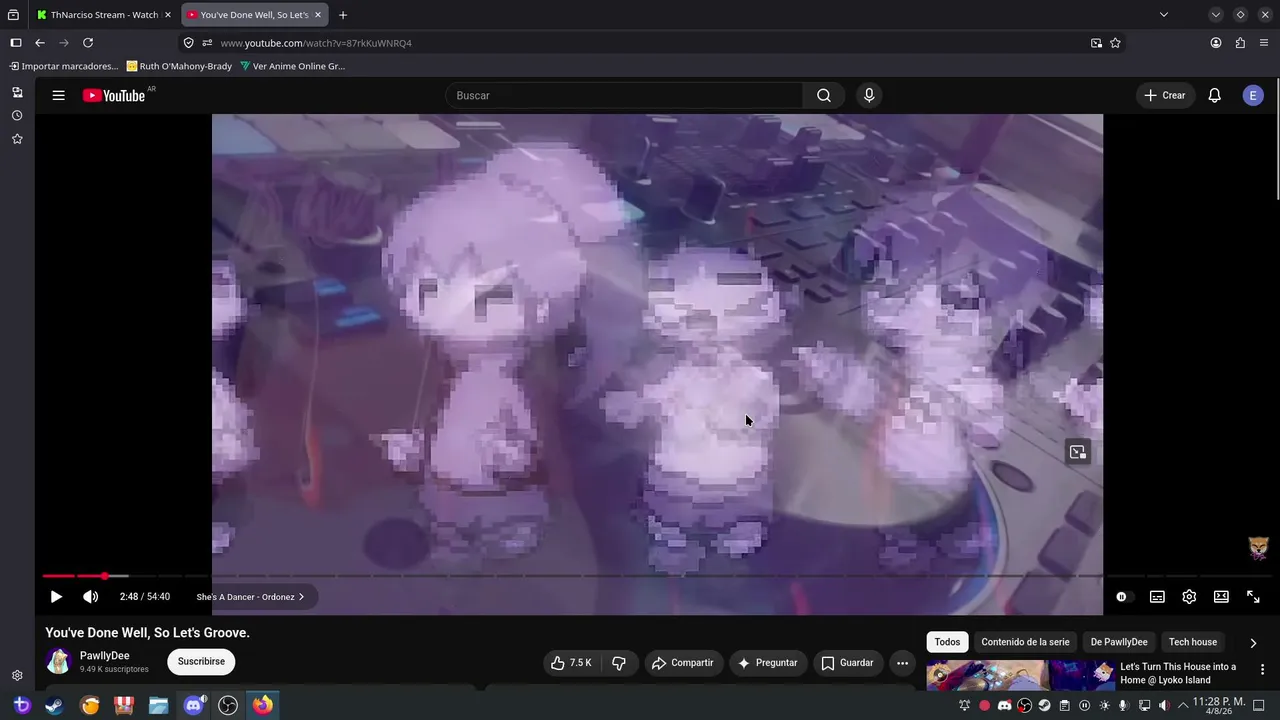Switch to theater mode
This screenshot has width=1280, height=720.
click(1221, 597)
